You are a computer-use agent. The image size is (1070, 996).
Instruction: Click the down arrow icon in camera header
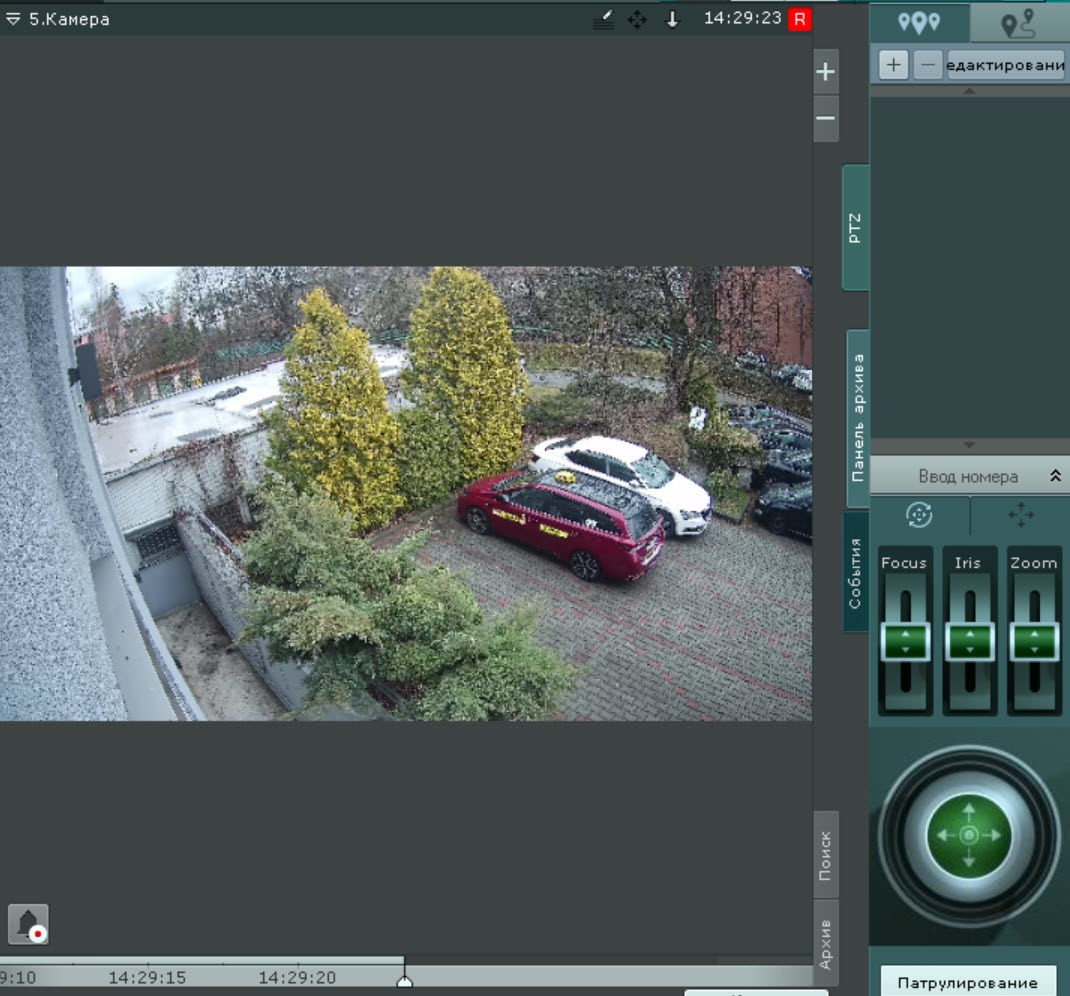[x=672, y=20]
